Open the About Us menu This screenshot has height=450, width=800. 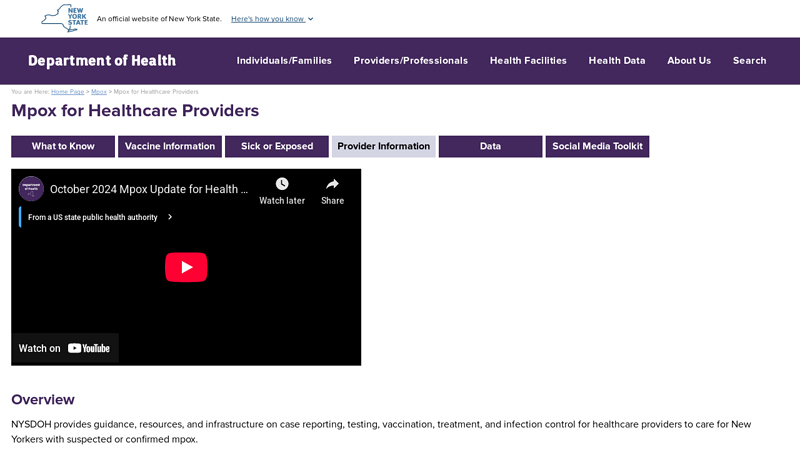click(x=689, y=61)
